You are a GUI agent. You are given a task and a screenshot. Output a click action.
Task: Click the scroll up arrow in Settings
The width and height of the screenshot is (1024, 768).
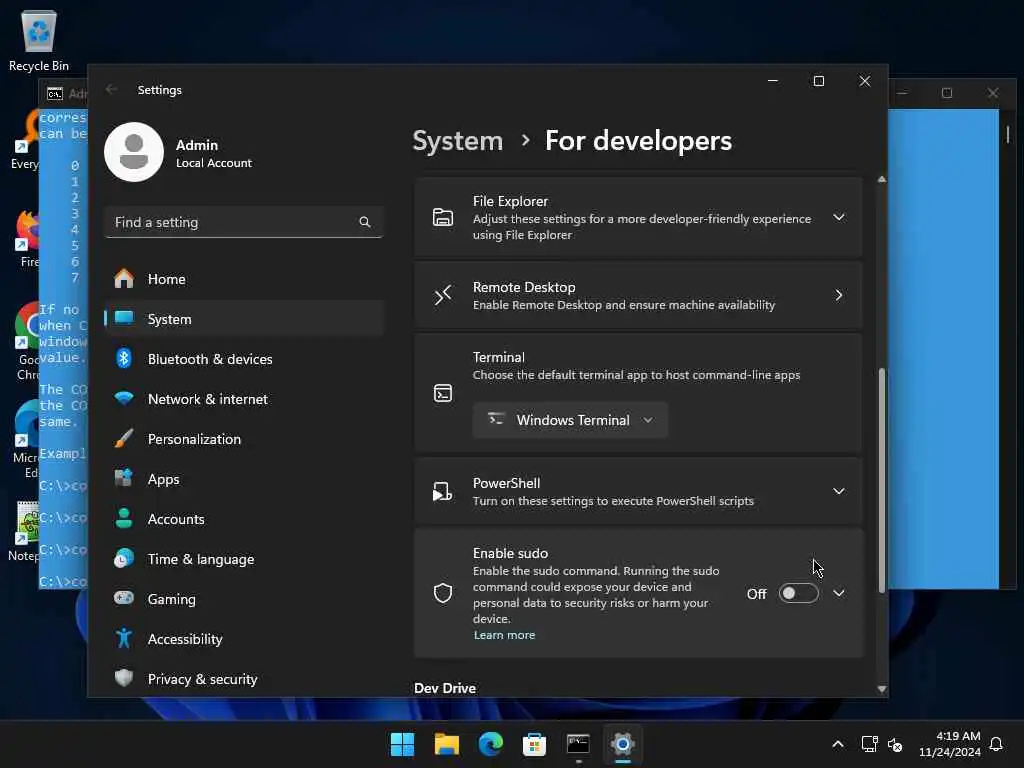[882, 179]
